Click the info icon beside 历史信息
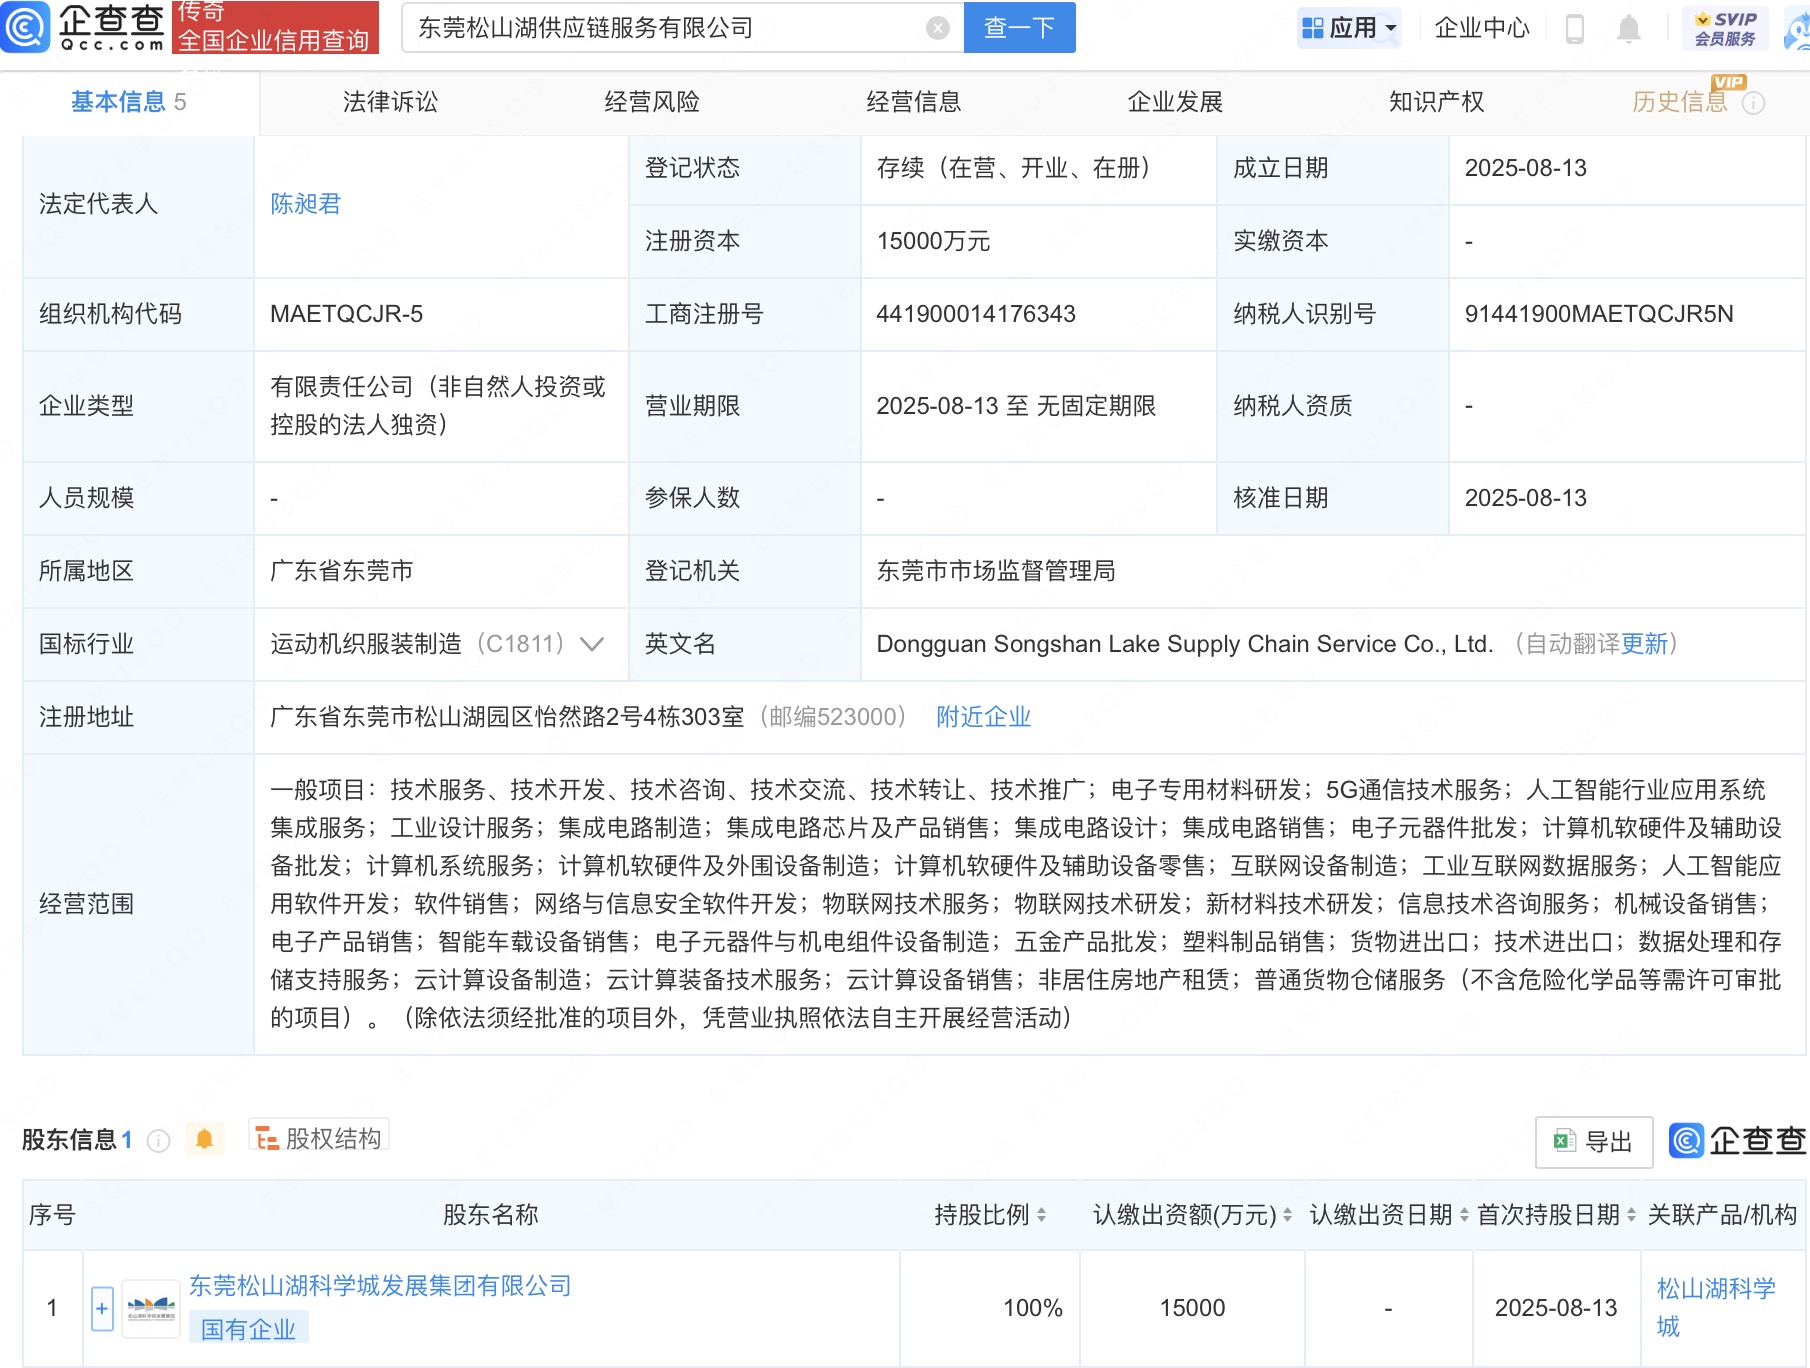1810x1368 pixels. (x=1754, y=103)
